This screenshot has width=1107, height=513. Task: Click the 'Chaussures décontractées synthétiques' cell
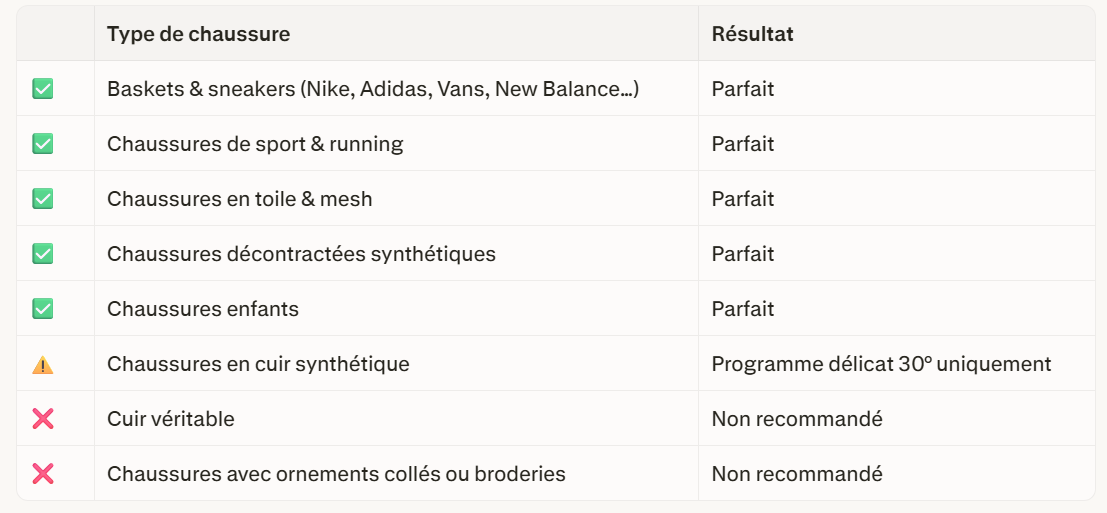(x=301, y=254)
